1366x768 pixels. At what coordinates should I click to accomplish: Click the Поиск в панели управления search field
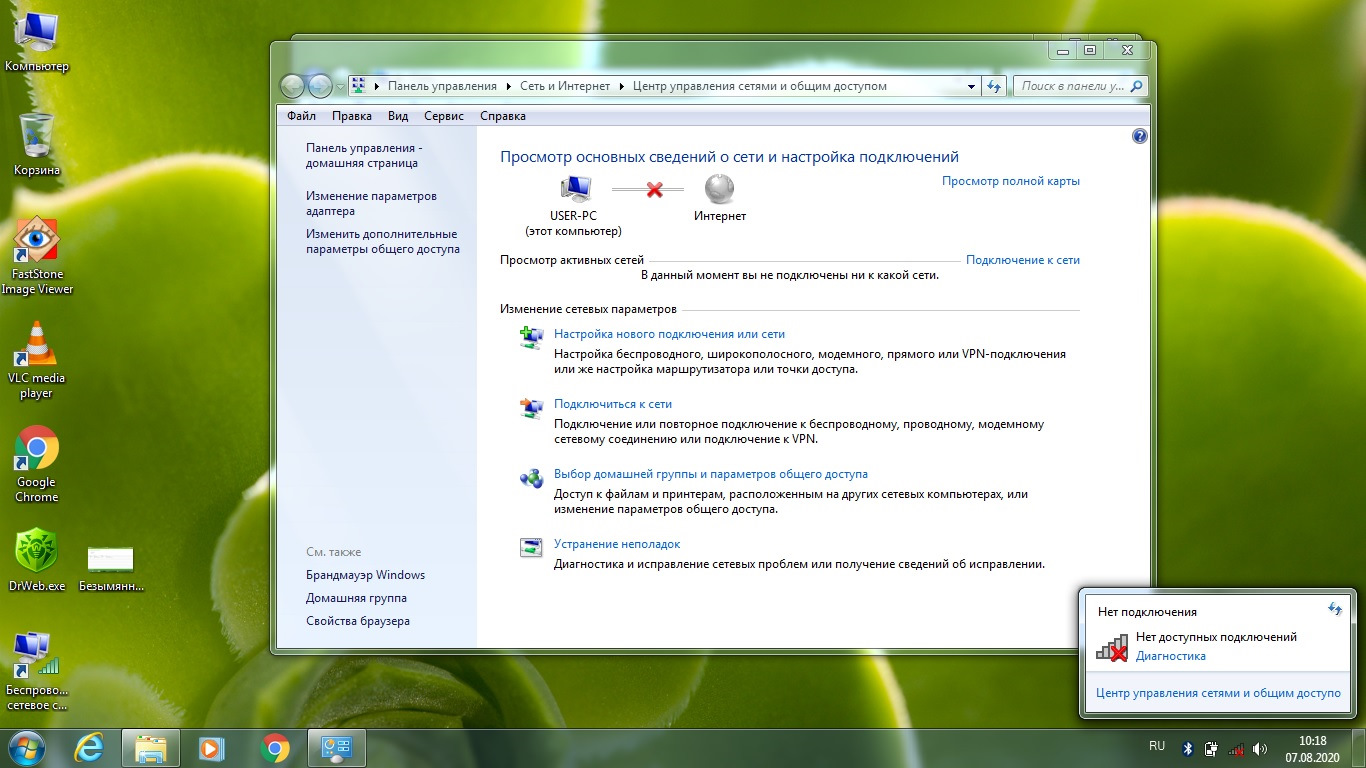[x=1080, y=86]
